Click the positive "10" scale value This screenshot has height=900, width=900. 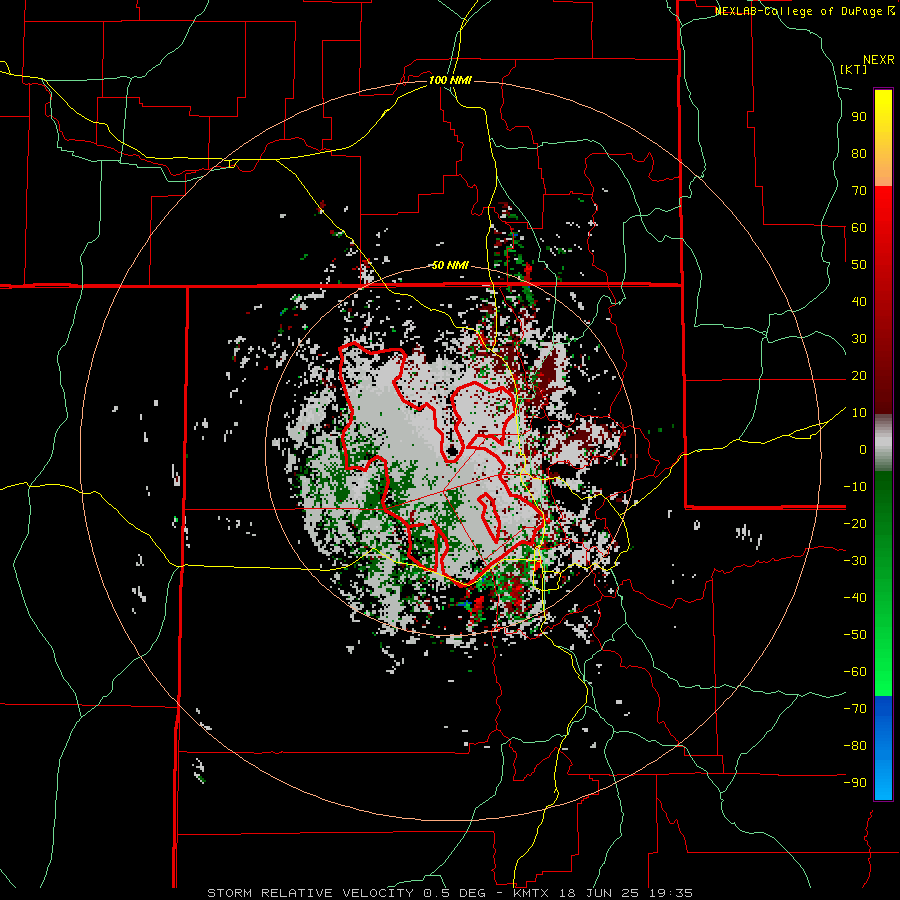click(x=859, y=413)
